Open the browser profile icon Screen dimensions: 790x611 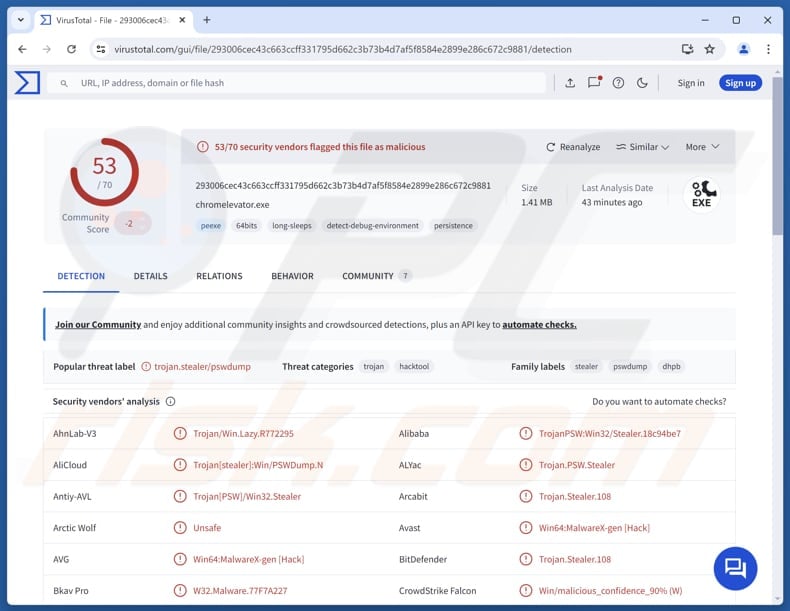[744, 49]
